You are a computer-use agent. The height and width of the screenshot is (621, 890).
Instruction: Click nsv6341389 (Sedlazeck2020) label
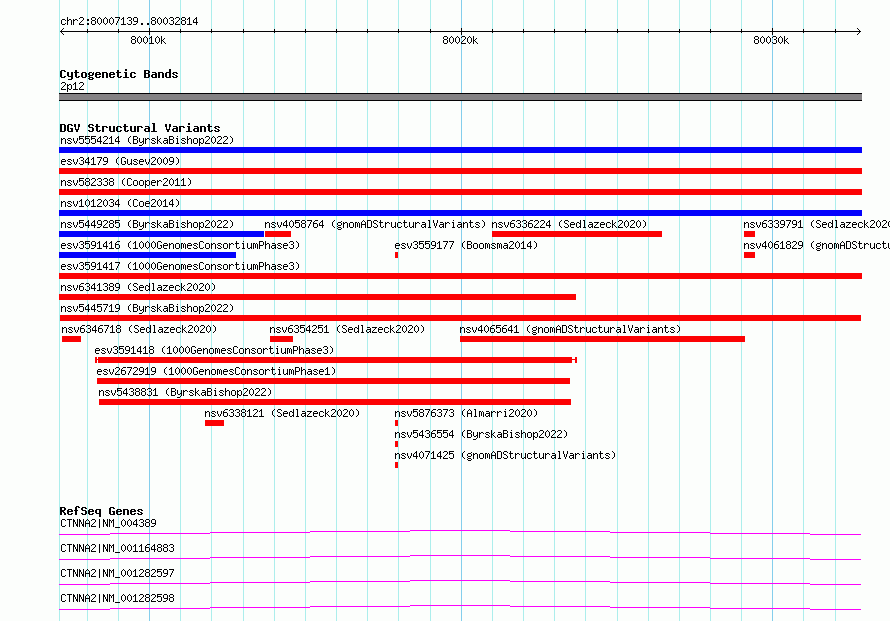pyautogui.click(x=138, y=287)
